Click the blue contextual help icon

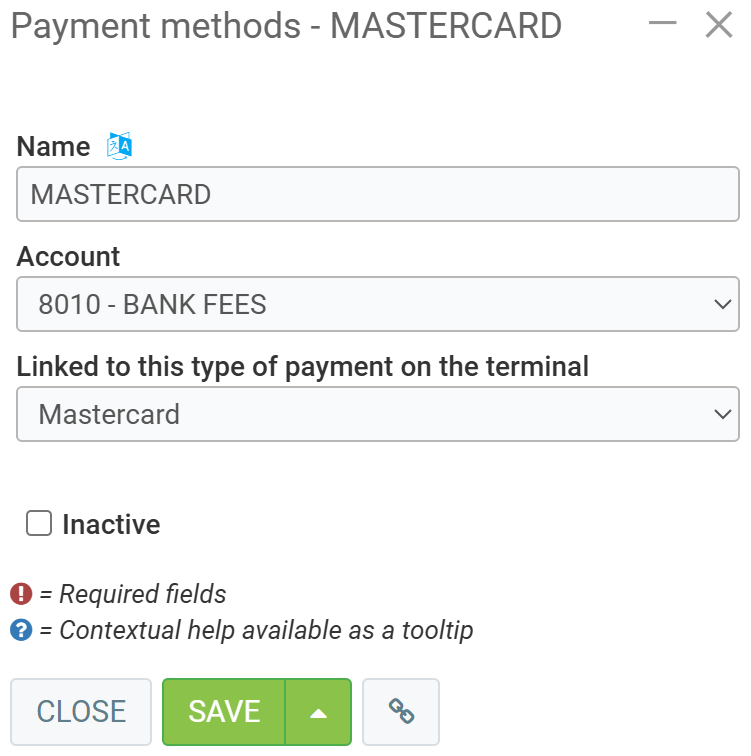pos(22,631)
